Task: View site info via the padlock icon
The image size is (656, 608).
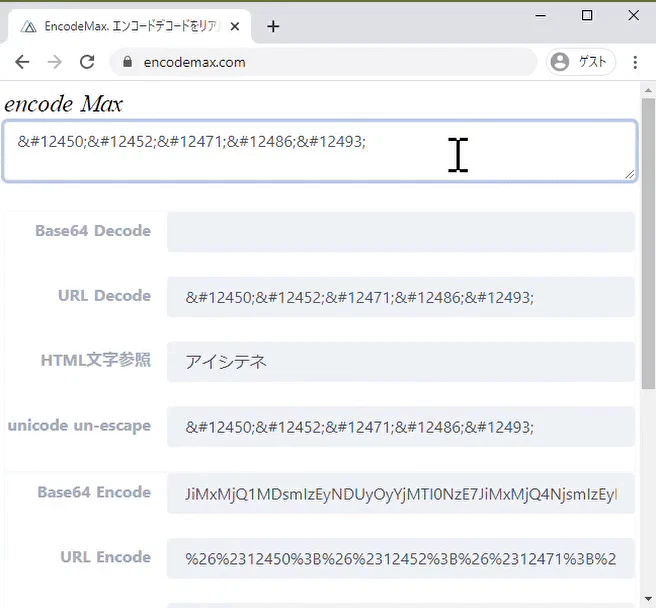Action: tap(128, 62)
